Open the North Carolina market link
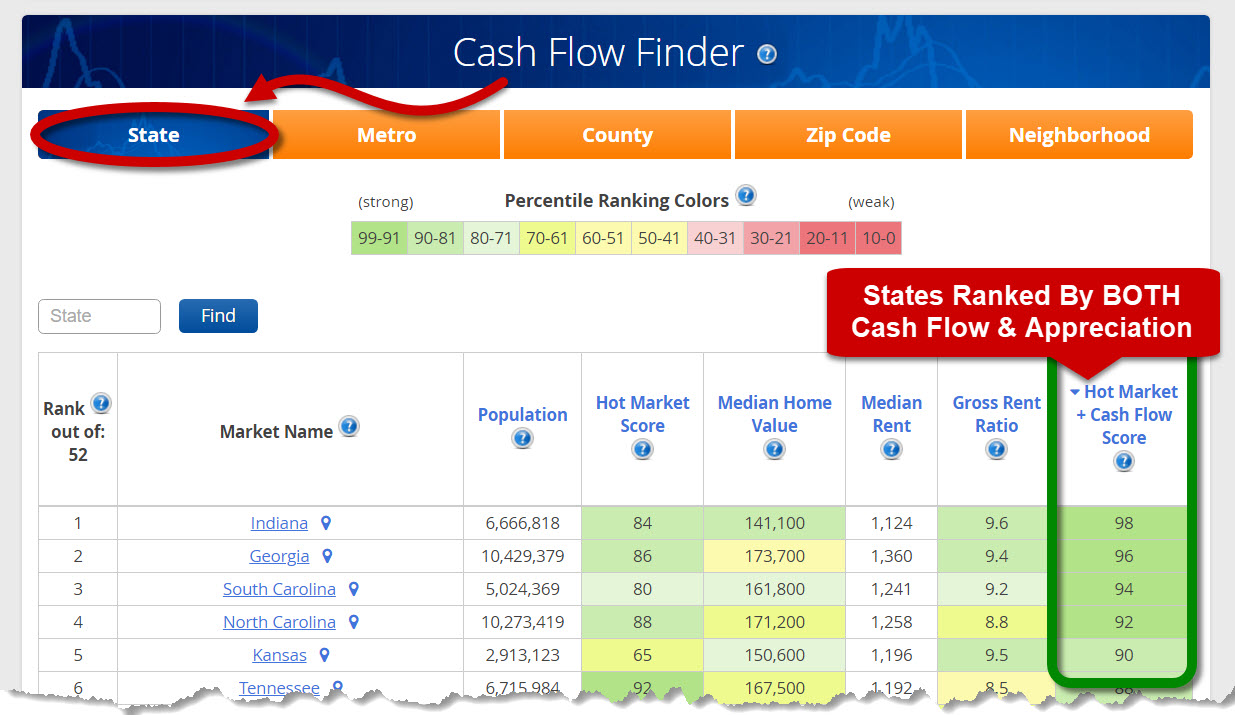 pyautogui.click(x=279, y=622)
